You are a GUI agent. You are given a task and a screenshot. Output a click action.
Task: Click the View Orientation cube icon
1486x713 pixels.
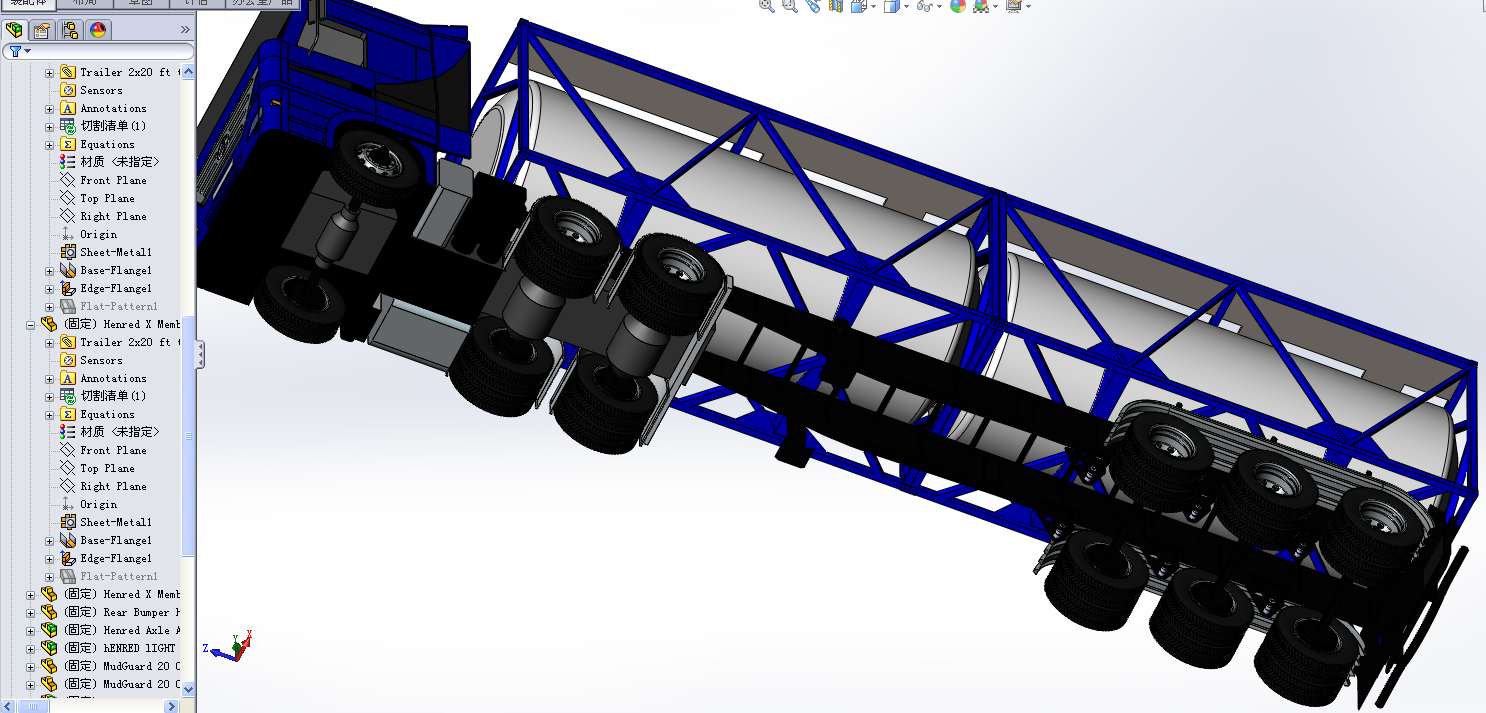point(859,6)
